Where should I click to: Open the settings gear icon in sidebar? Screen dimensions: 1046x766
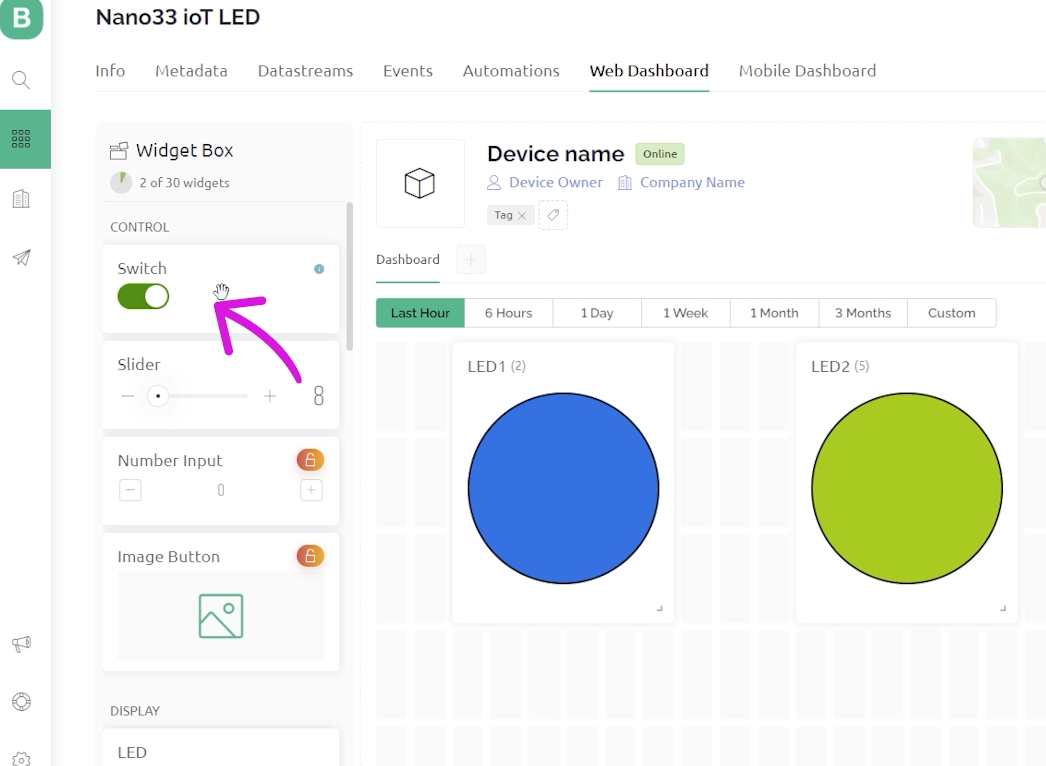click(21, 759)
